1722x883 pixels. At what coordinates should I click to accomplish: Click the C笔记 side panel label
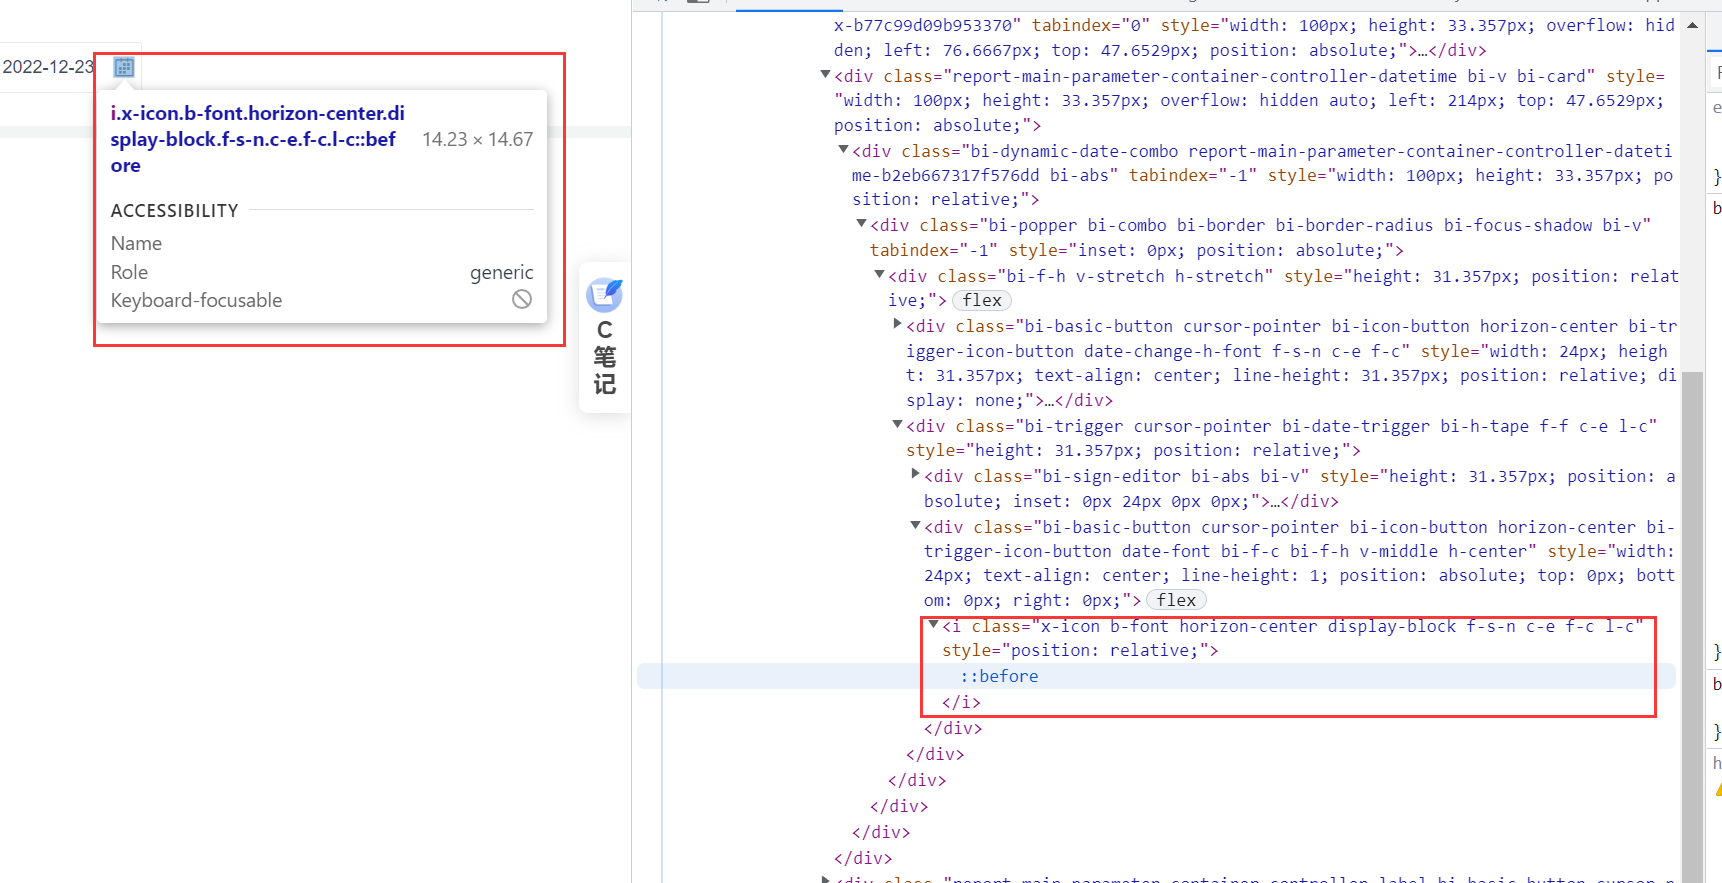point(605,357)
